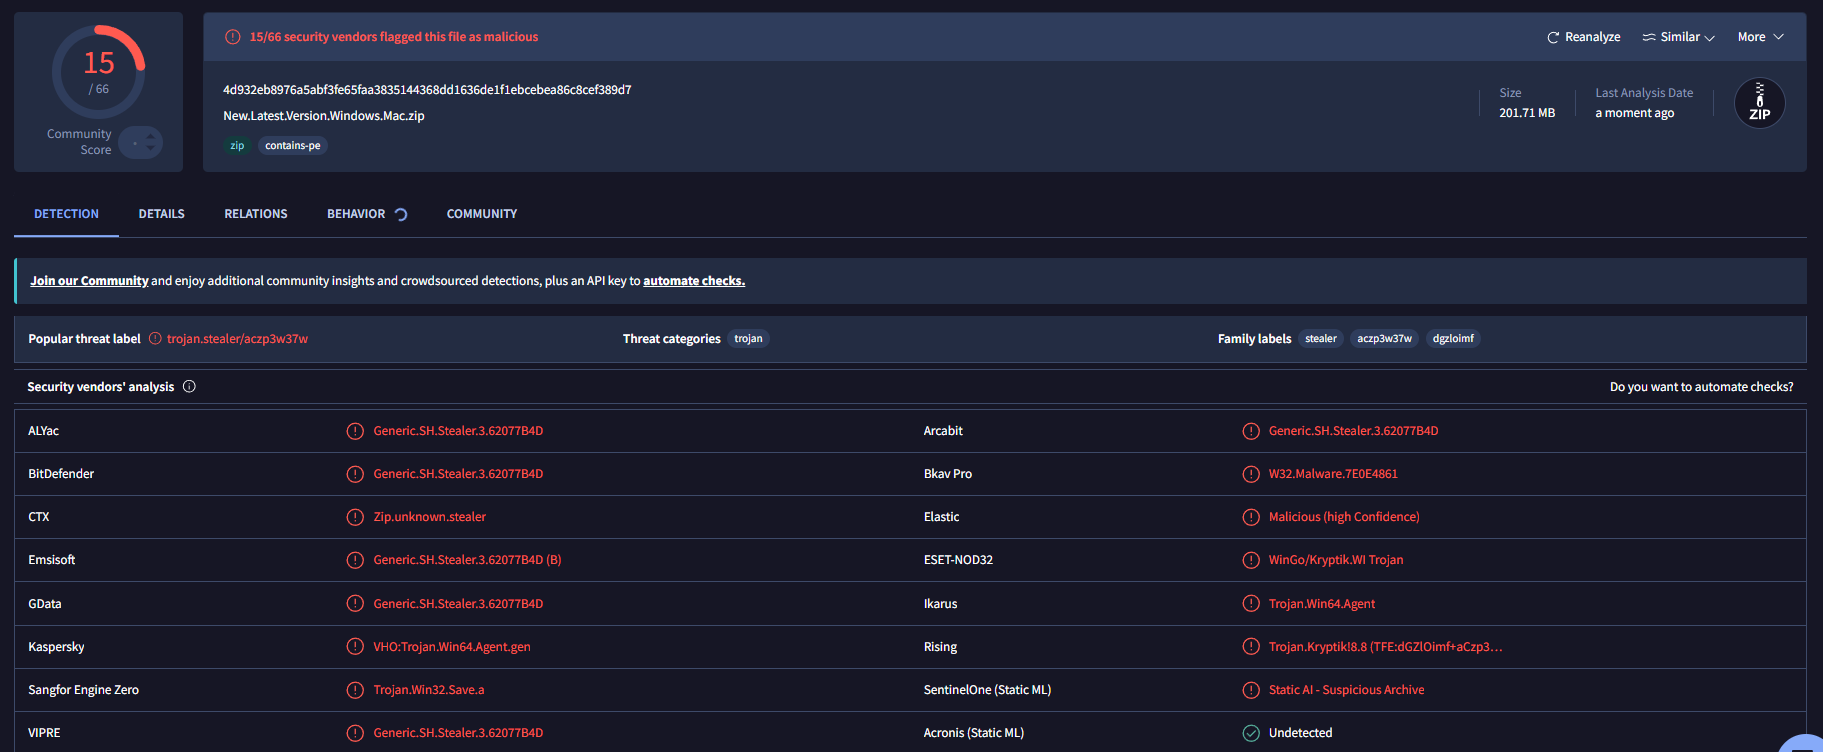Click SentinelOne's Static AI - Suspicious Archive result
This screenshot has height=752, width=1823.
1347,690
